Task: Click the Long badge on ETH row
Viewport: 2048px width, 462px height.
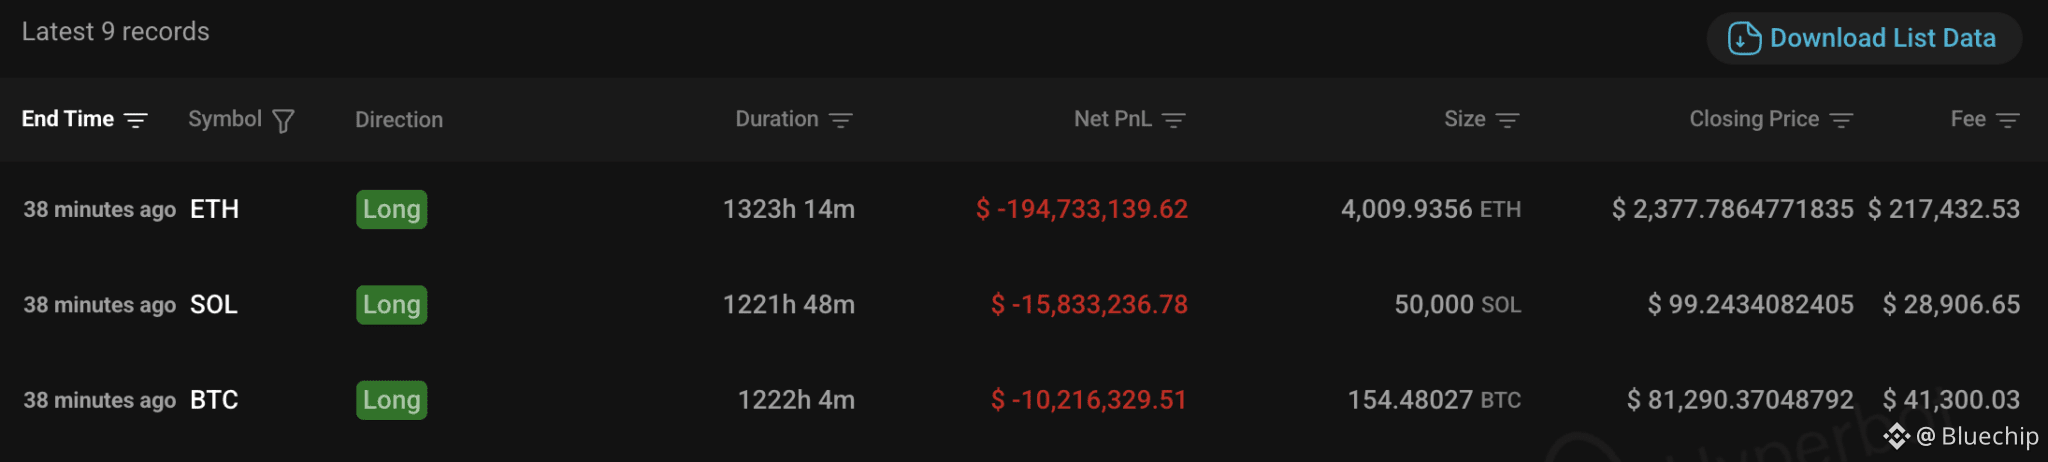Action: pos(392,209)
